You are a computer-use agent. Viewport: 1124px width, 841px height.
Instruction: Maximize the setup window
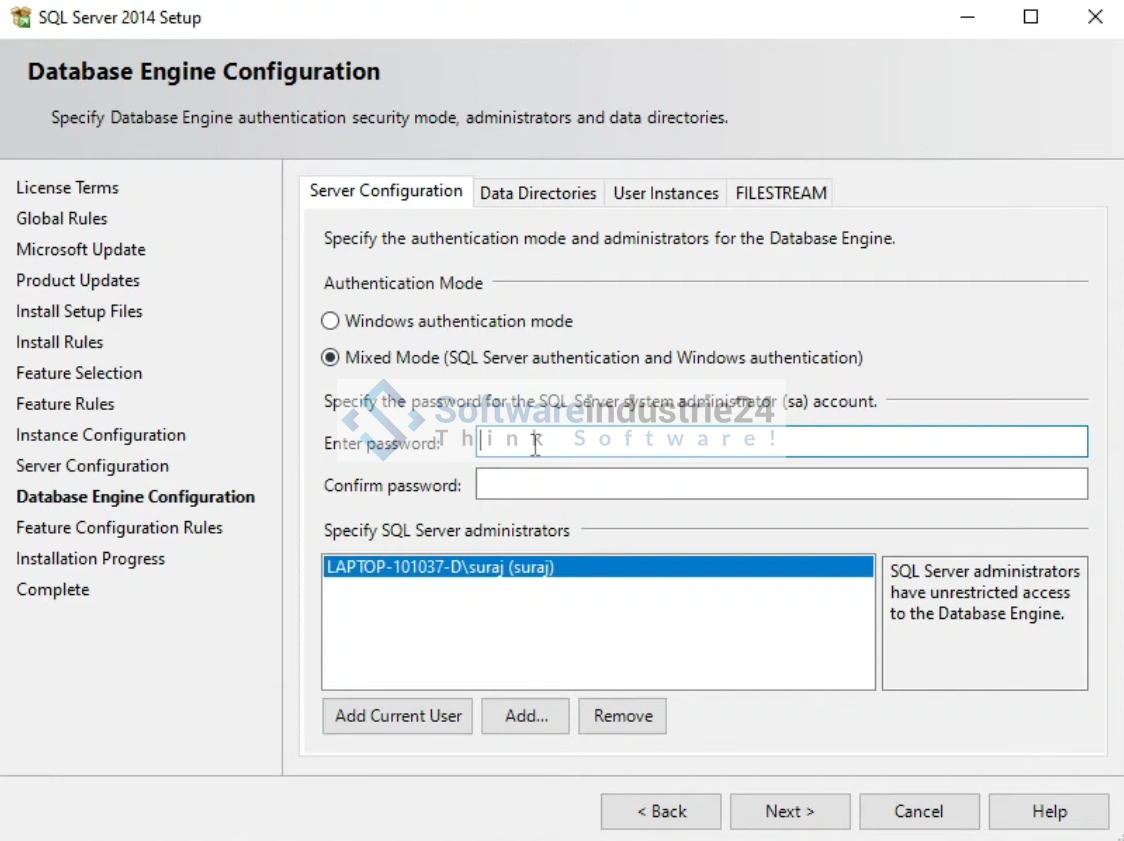pyautogui.click(x=1031, y=17)
